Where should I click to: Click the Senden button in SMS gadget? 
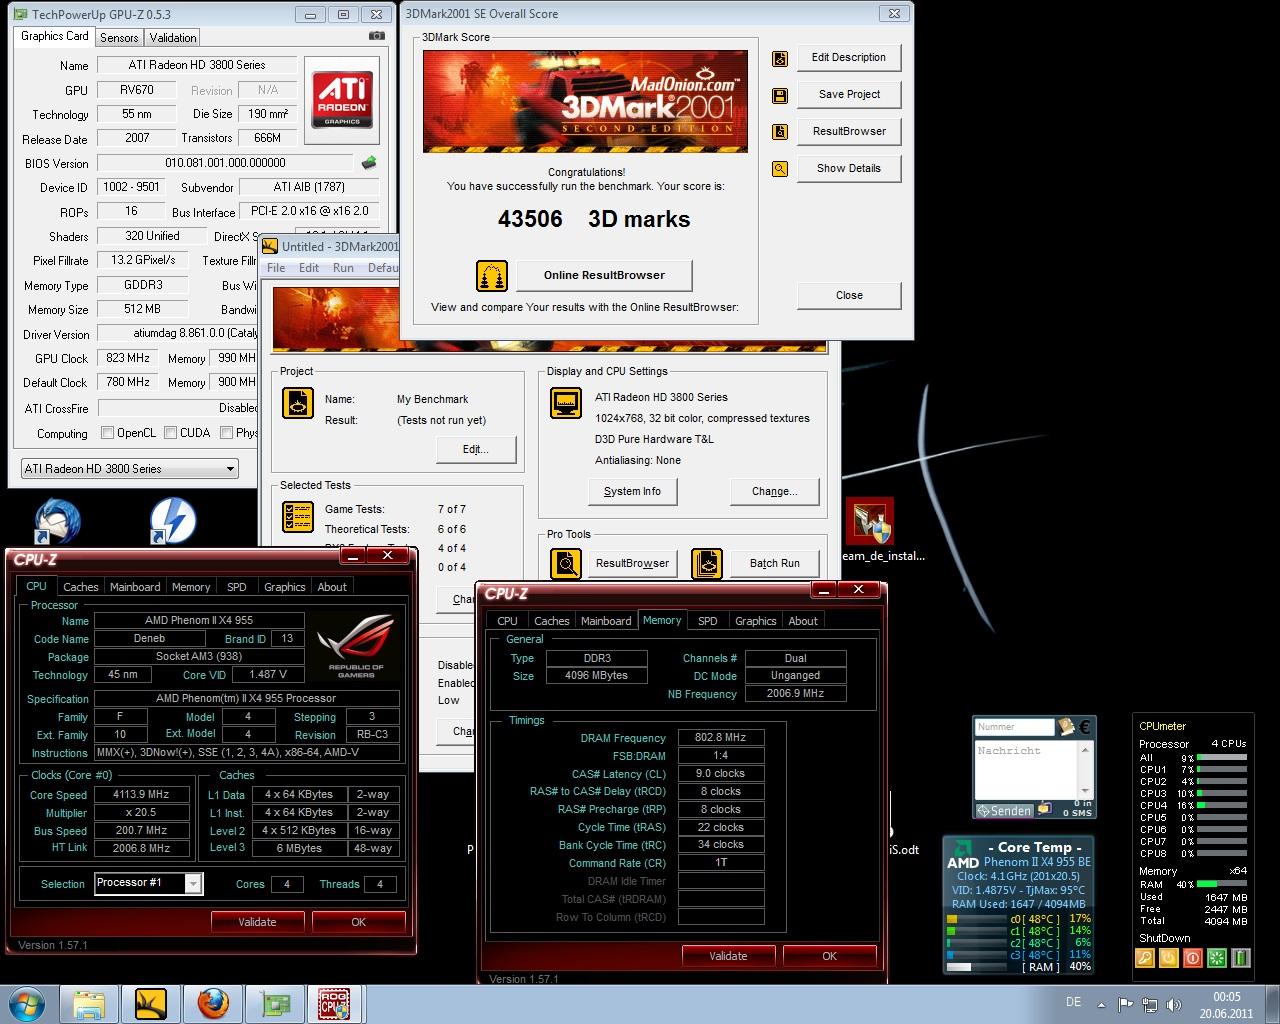[1005, 810]
